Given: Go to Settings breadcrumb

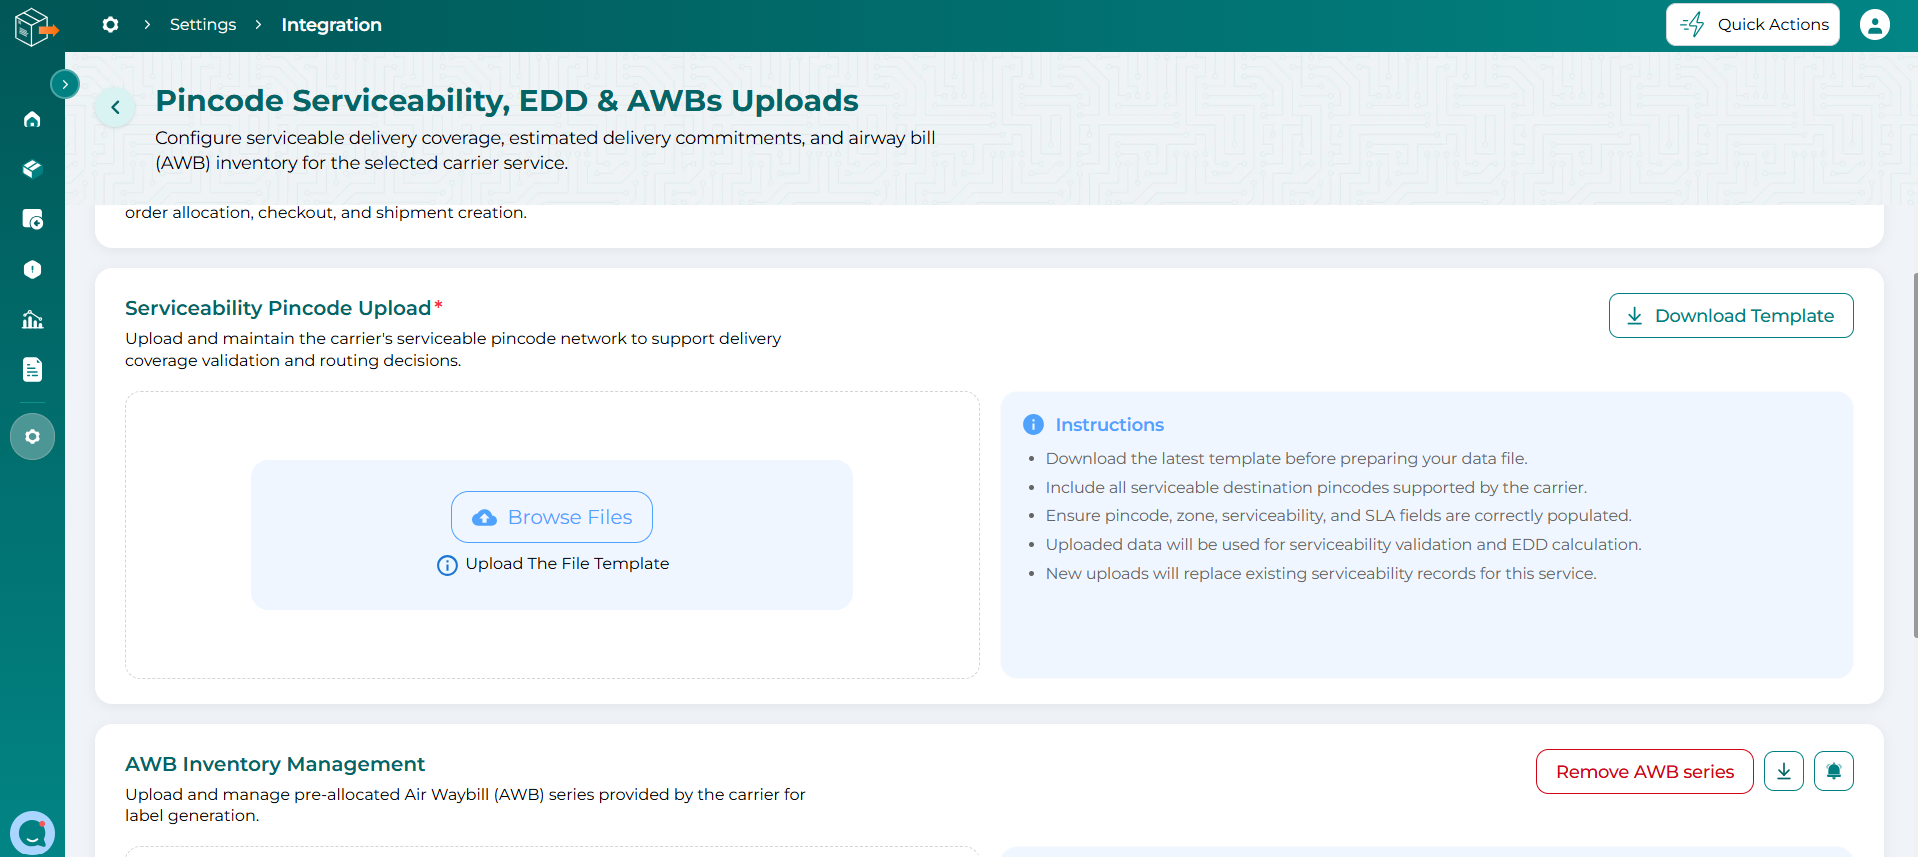Looking at the screenshot, I should 203,24.
